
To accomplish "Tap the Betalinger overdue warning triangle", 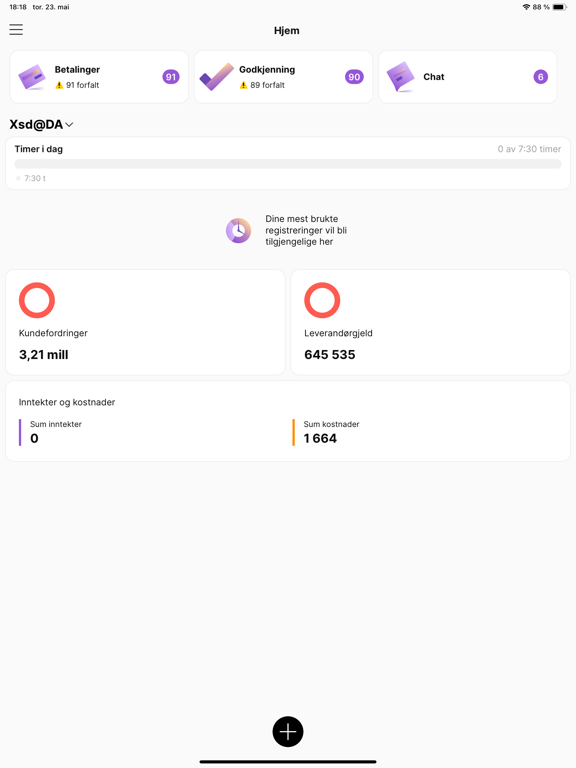I will pos(59,85).
